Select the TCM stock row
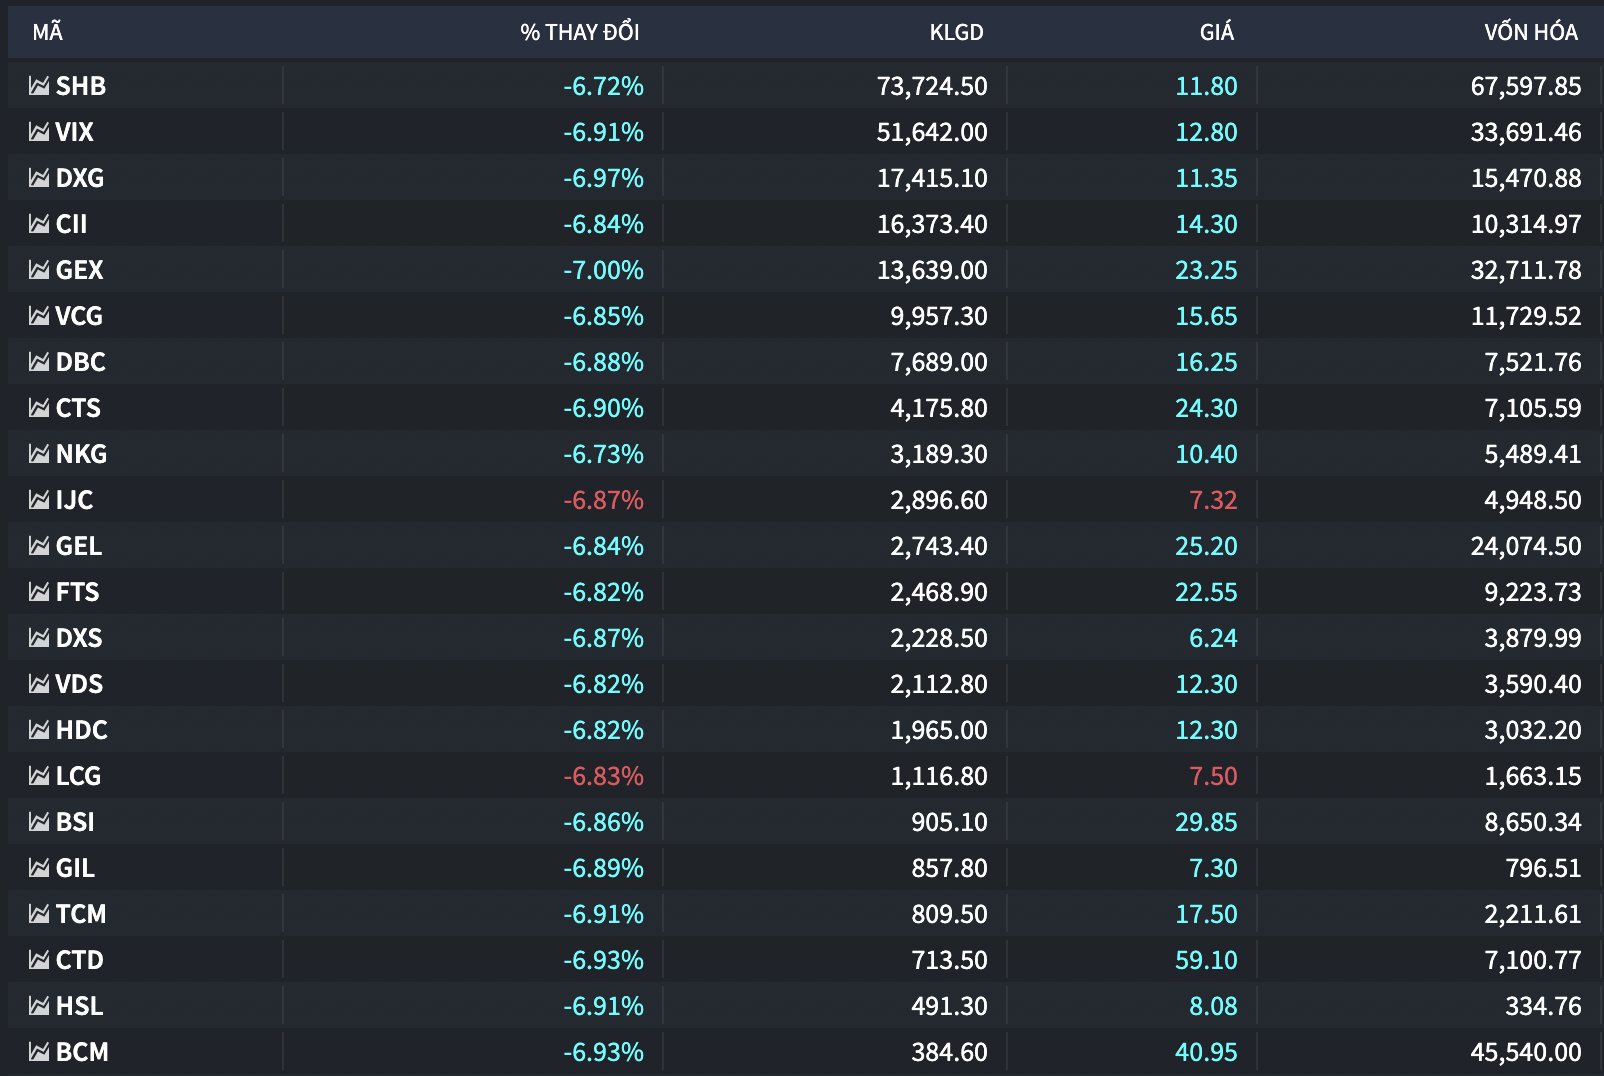1604x1076 pixels. tap(802, 914)
